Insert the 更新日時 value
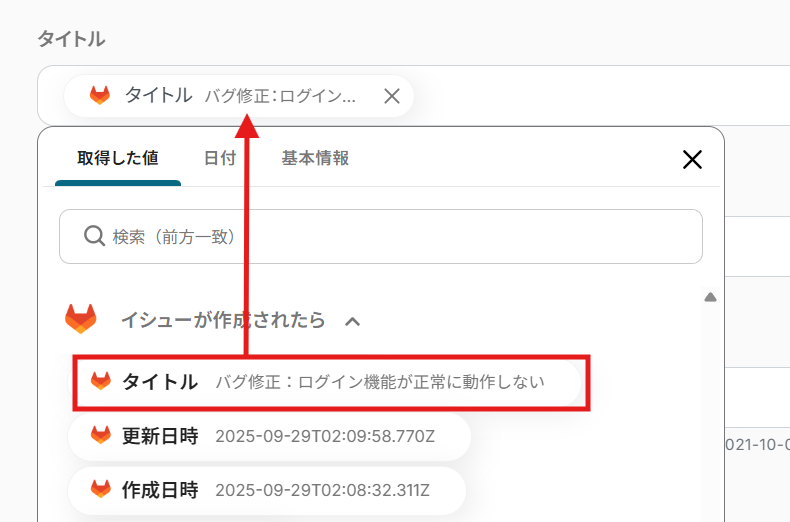This screenshot has height=522, width=790. pos(268,436)
